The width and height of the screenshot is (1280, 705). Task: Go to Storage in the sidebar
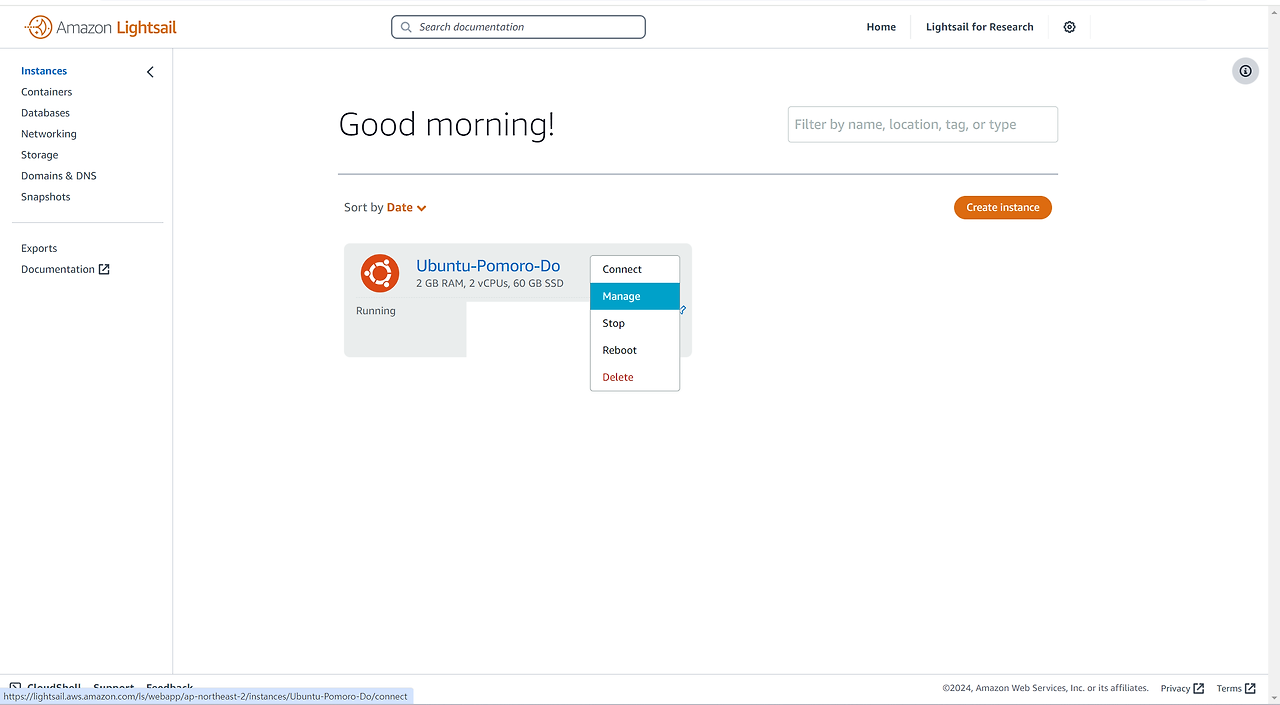click(40, 155)
